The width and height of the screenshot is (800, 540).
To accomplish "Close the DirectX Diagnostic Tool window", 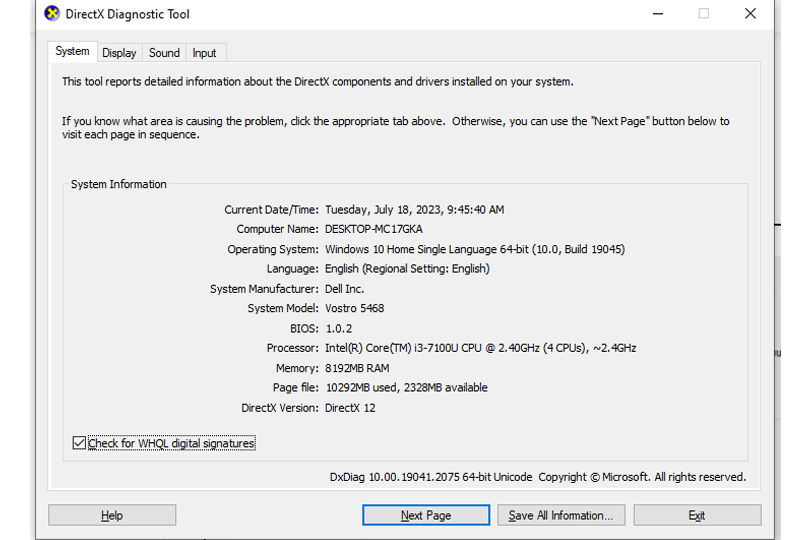I will click(x=750, y=14).
